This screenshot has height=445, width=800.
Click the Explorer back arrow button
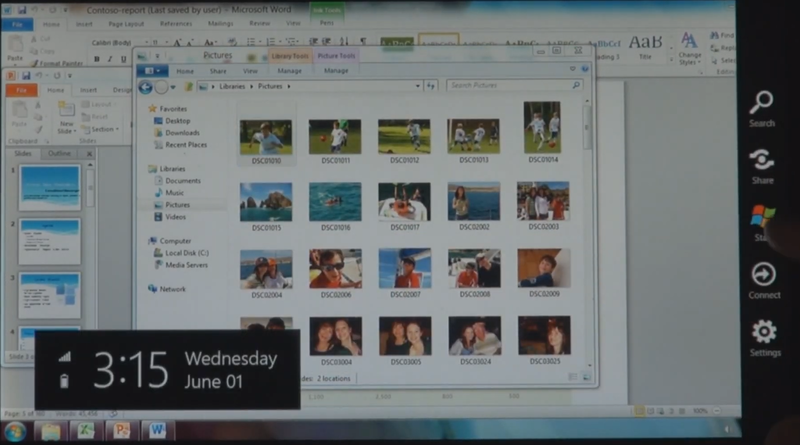(x=145, y=87)
